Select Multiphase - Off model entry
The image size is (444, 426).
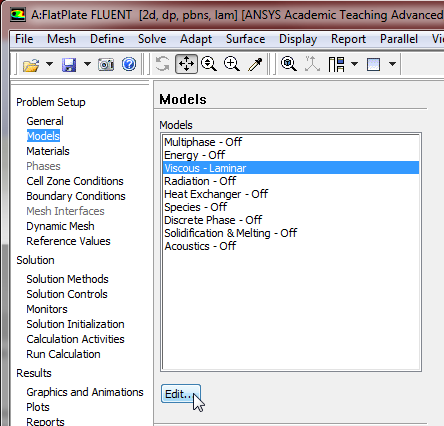tap(291, 142)
